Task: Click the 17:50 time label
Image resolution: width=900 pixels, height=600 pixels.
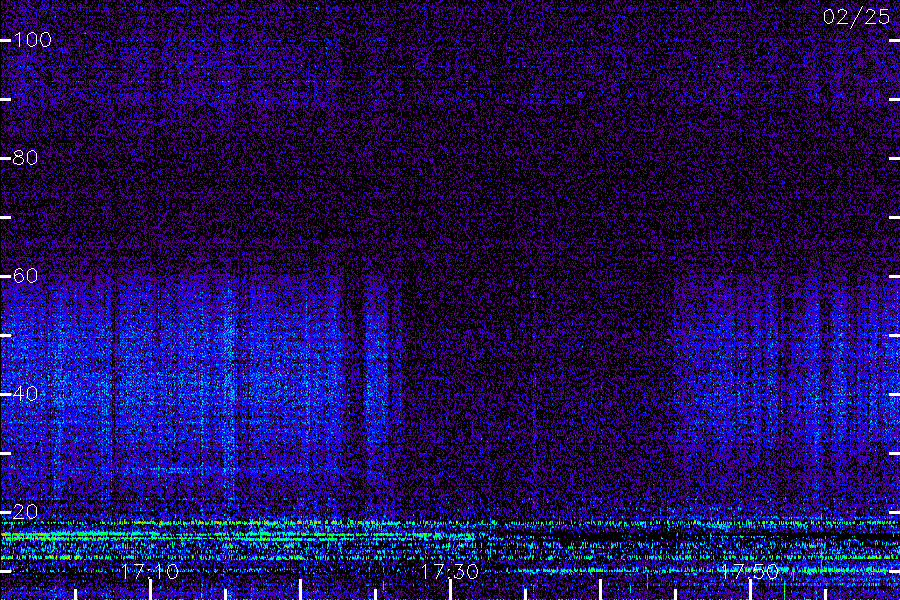Action: (750, 571)
